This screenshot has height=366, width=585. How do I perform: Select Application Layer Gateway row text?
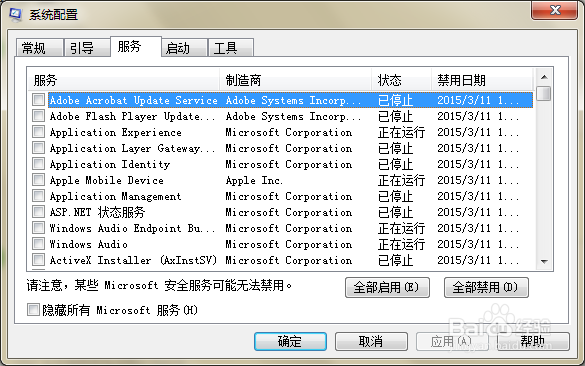click(132, 148)
